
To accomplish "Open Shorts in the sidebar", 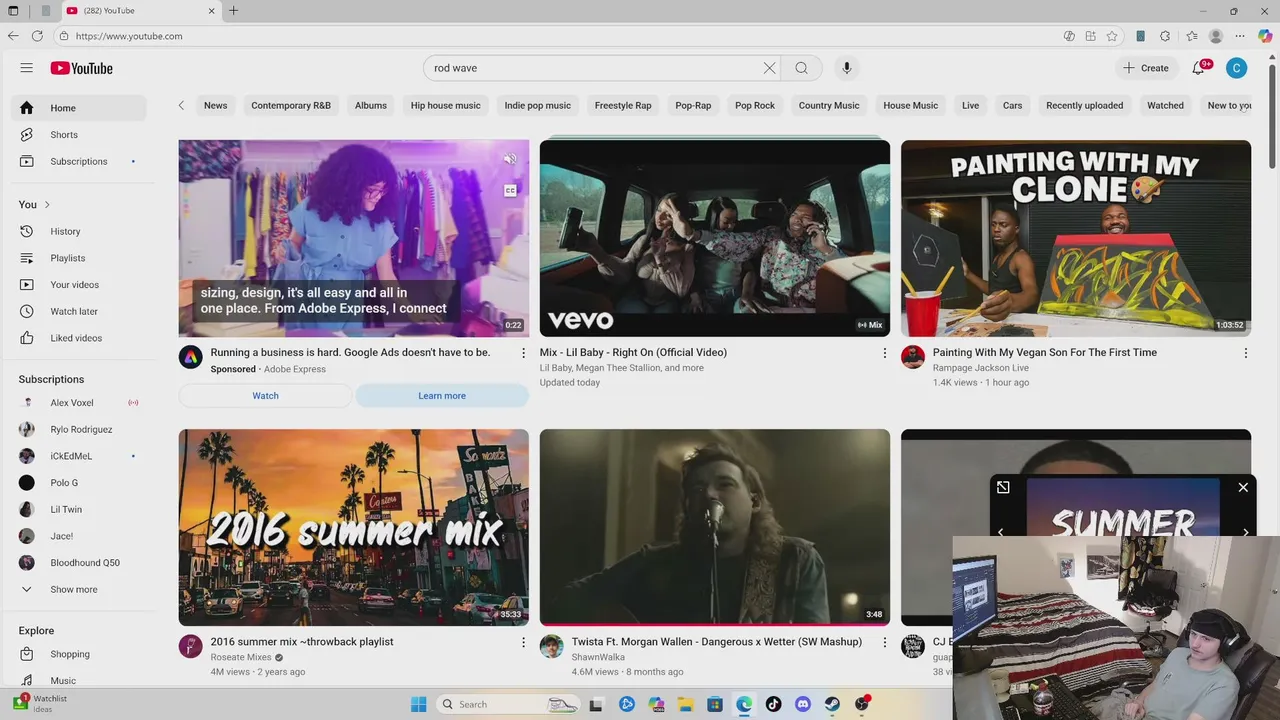I will [x=78, y=135].
